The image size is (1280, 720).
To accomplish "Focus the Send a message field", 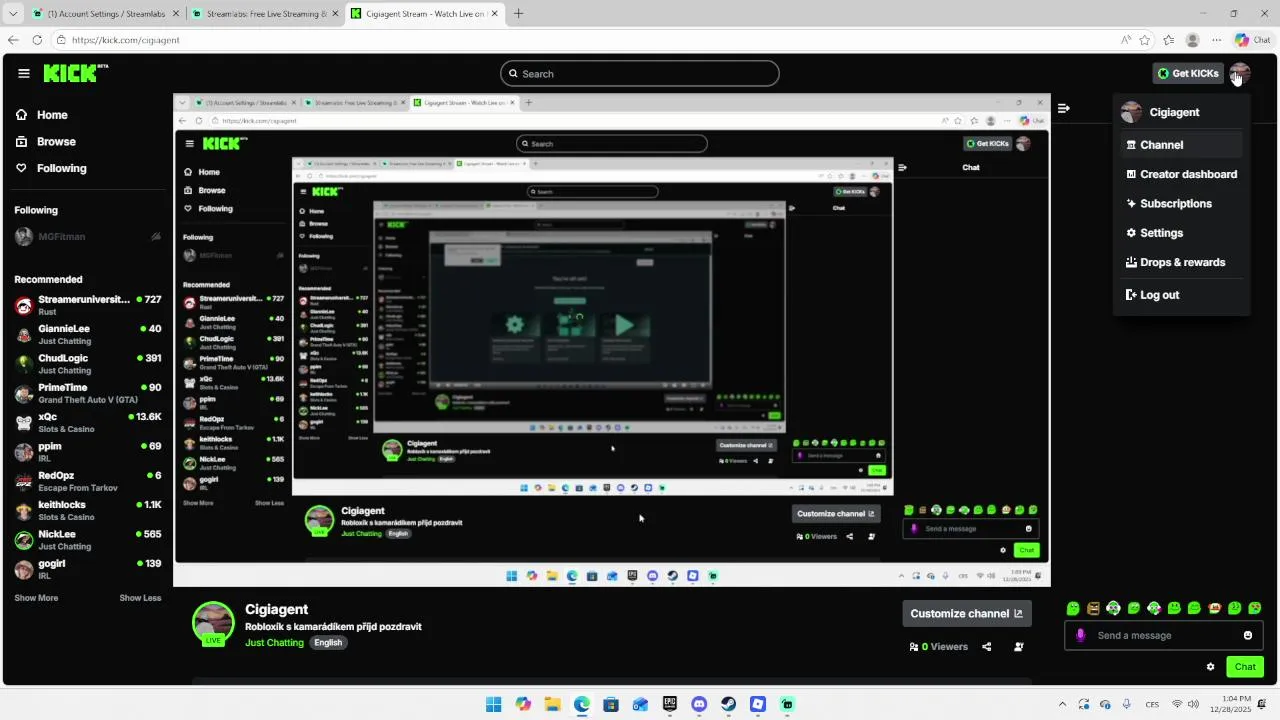I will point(1164,635).
